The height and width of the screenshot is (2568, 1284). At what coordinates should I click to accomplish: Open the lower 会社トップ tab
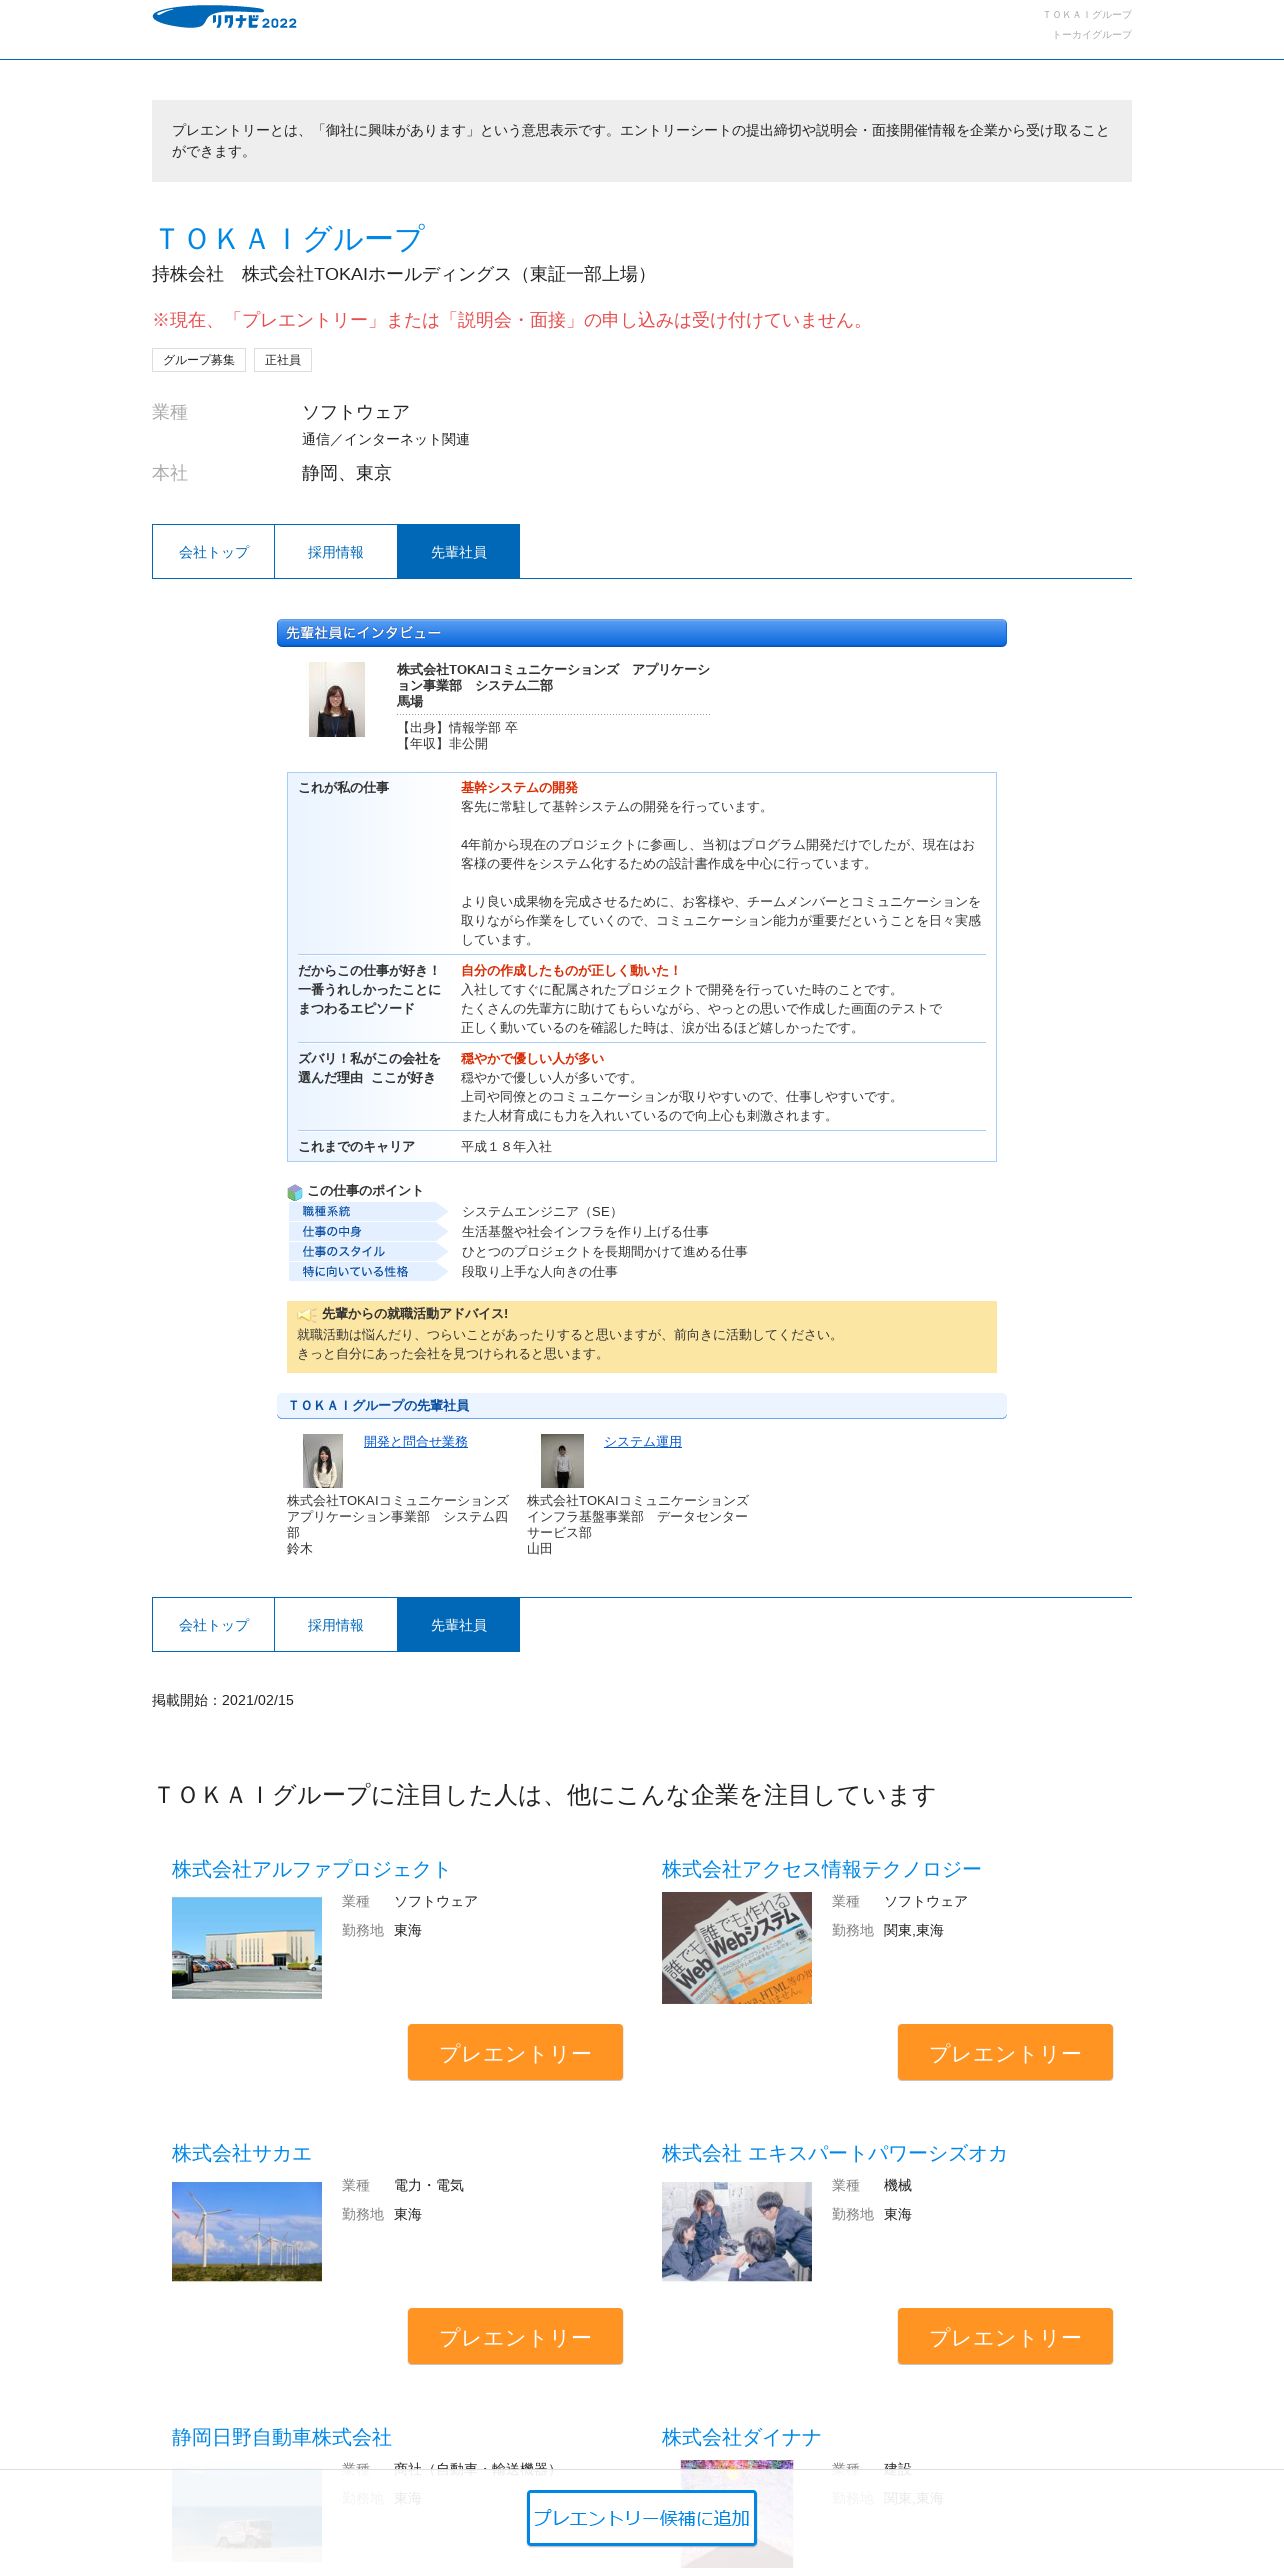[x=213, y=1625]
